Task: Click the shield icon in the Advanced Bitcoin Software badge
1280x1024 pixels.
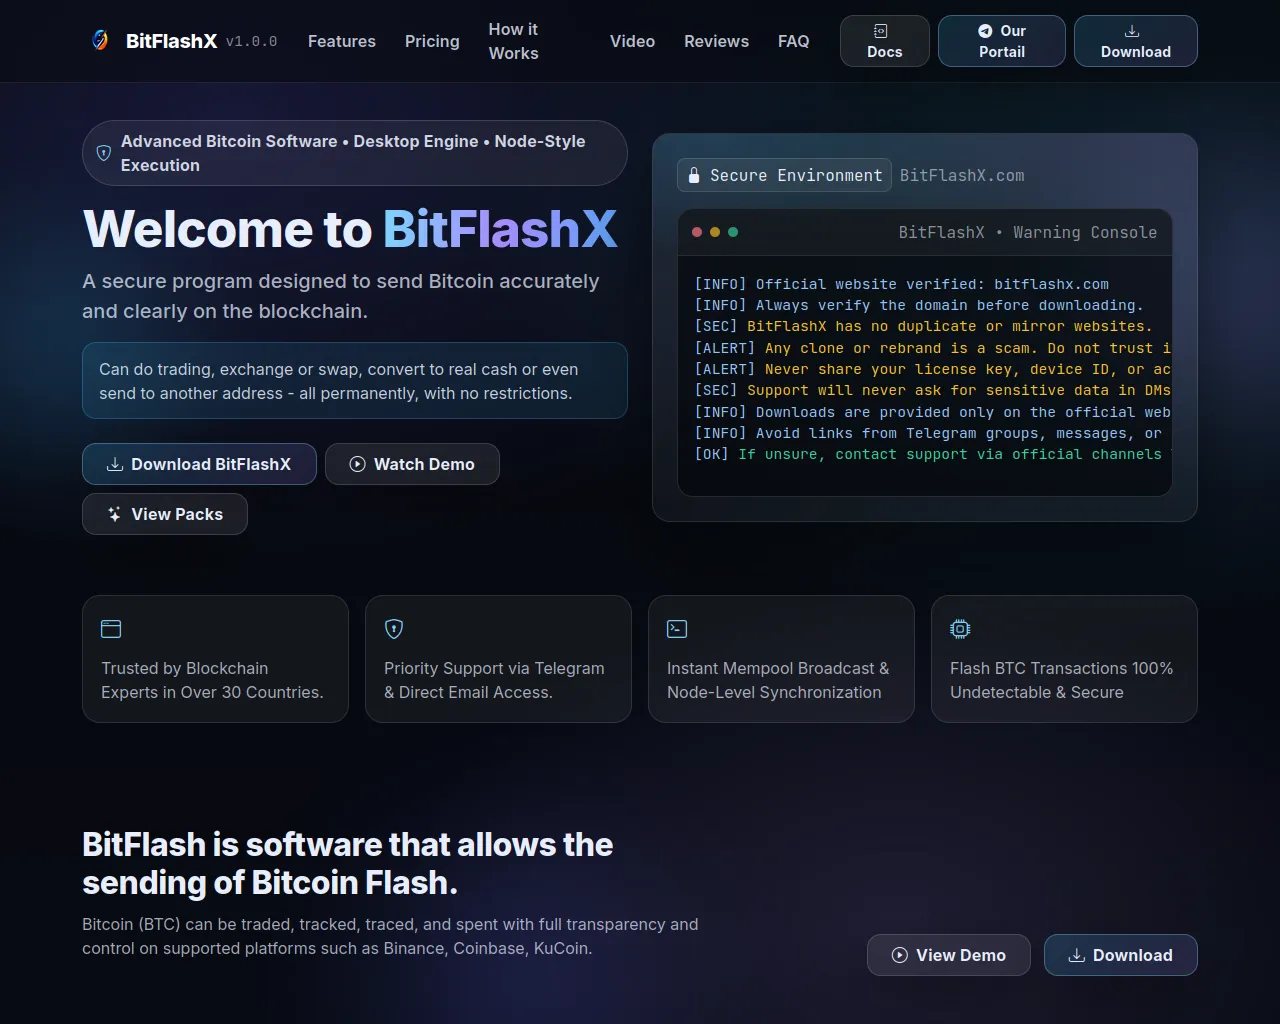Action: (x=103, y=153)
